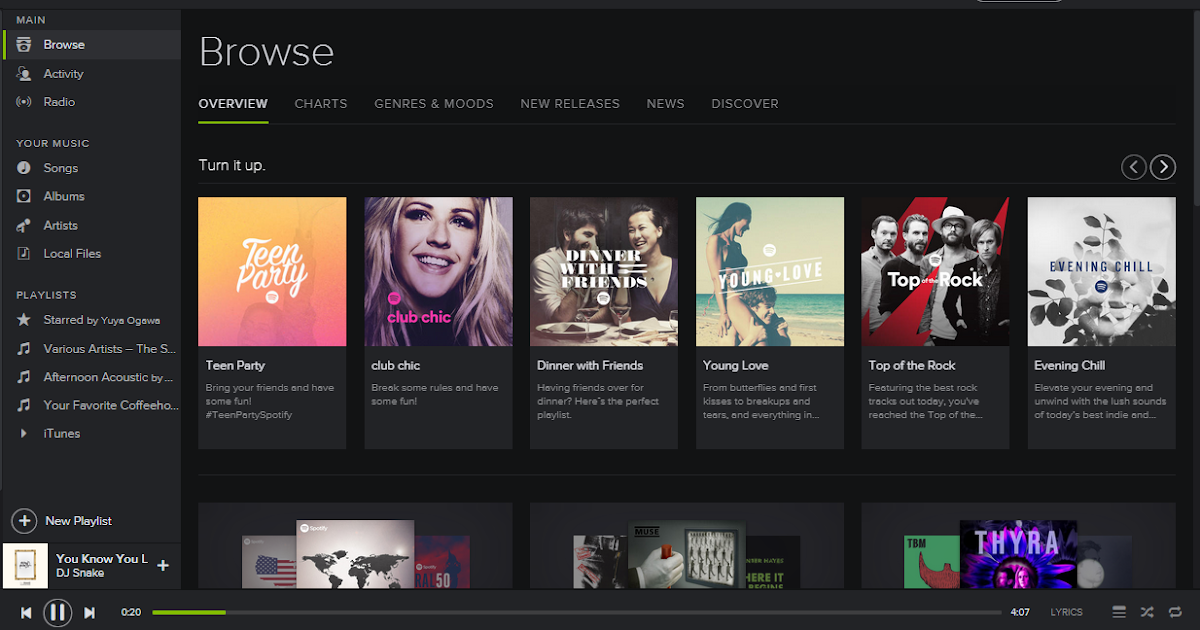Screen dimensions: 1200x630
Task: Click the Dinner with Friends title link
Action: tap(590, 366)
